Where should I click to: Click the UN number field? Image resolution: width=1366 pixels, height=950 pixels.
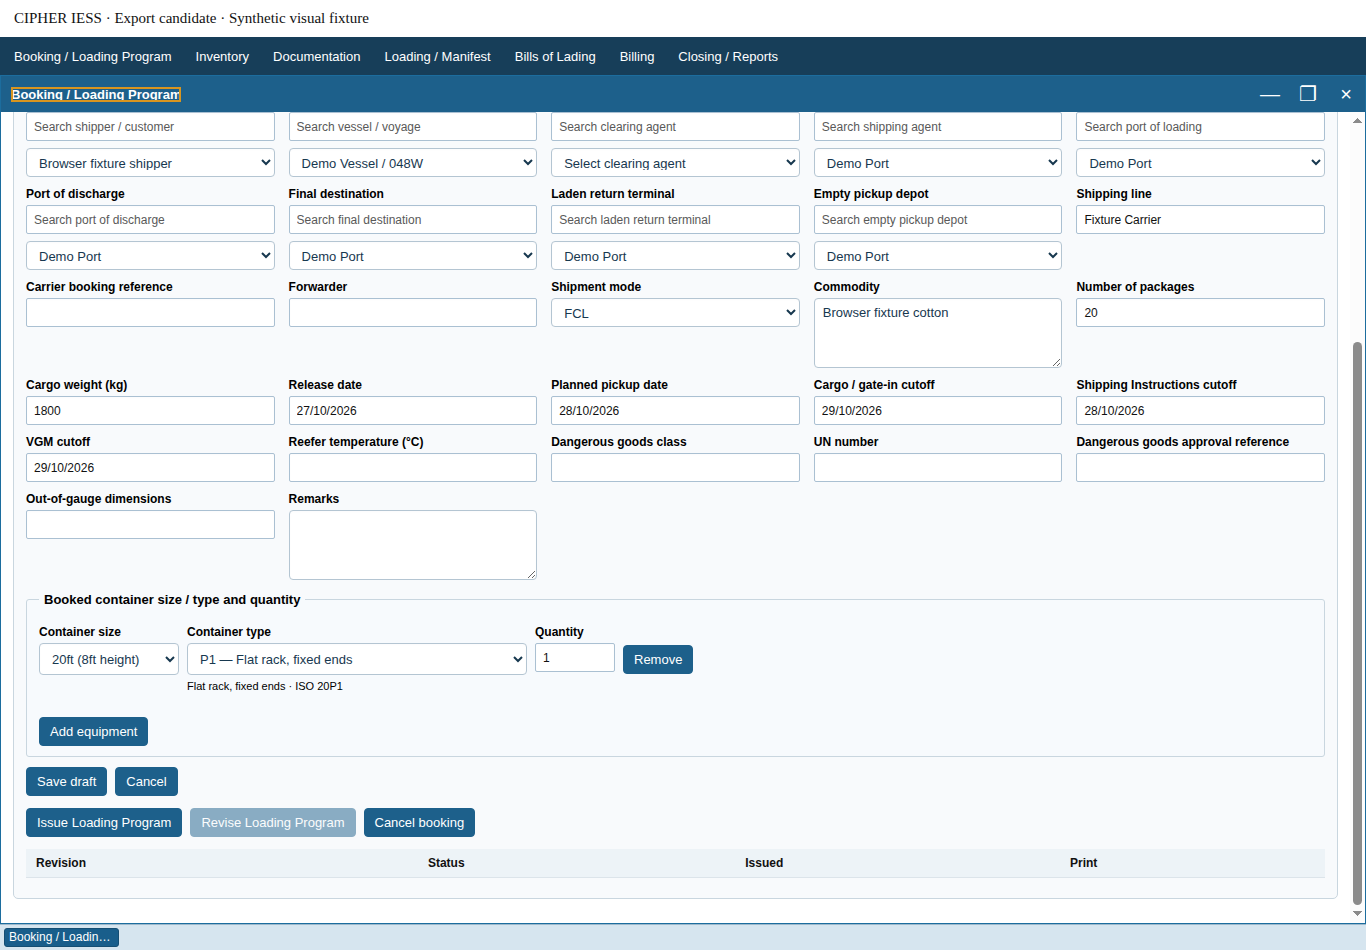click(x=938, y=468)
